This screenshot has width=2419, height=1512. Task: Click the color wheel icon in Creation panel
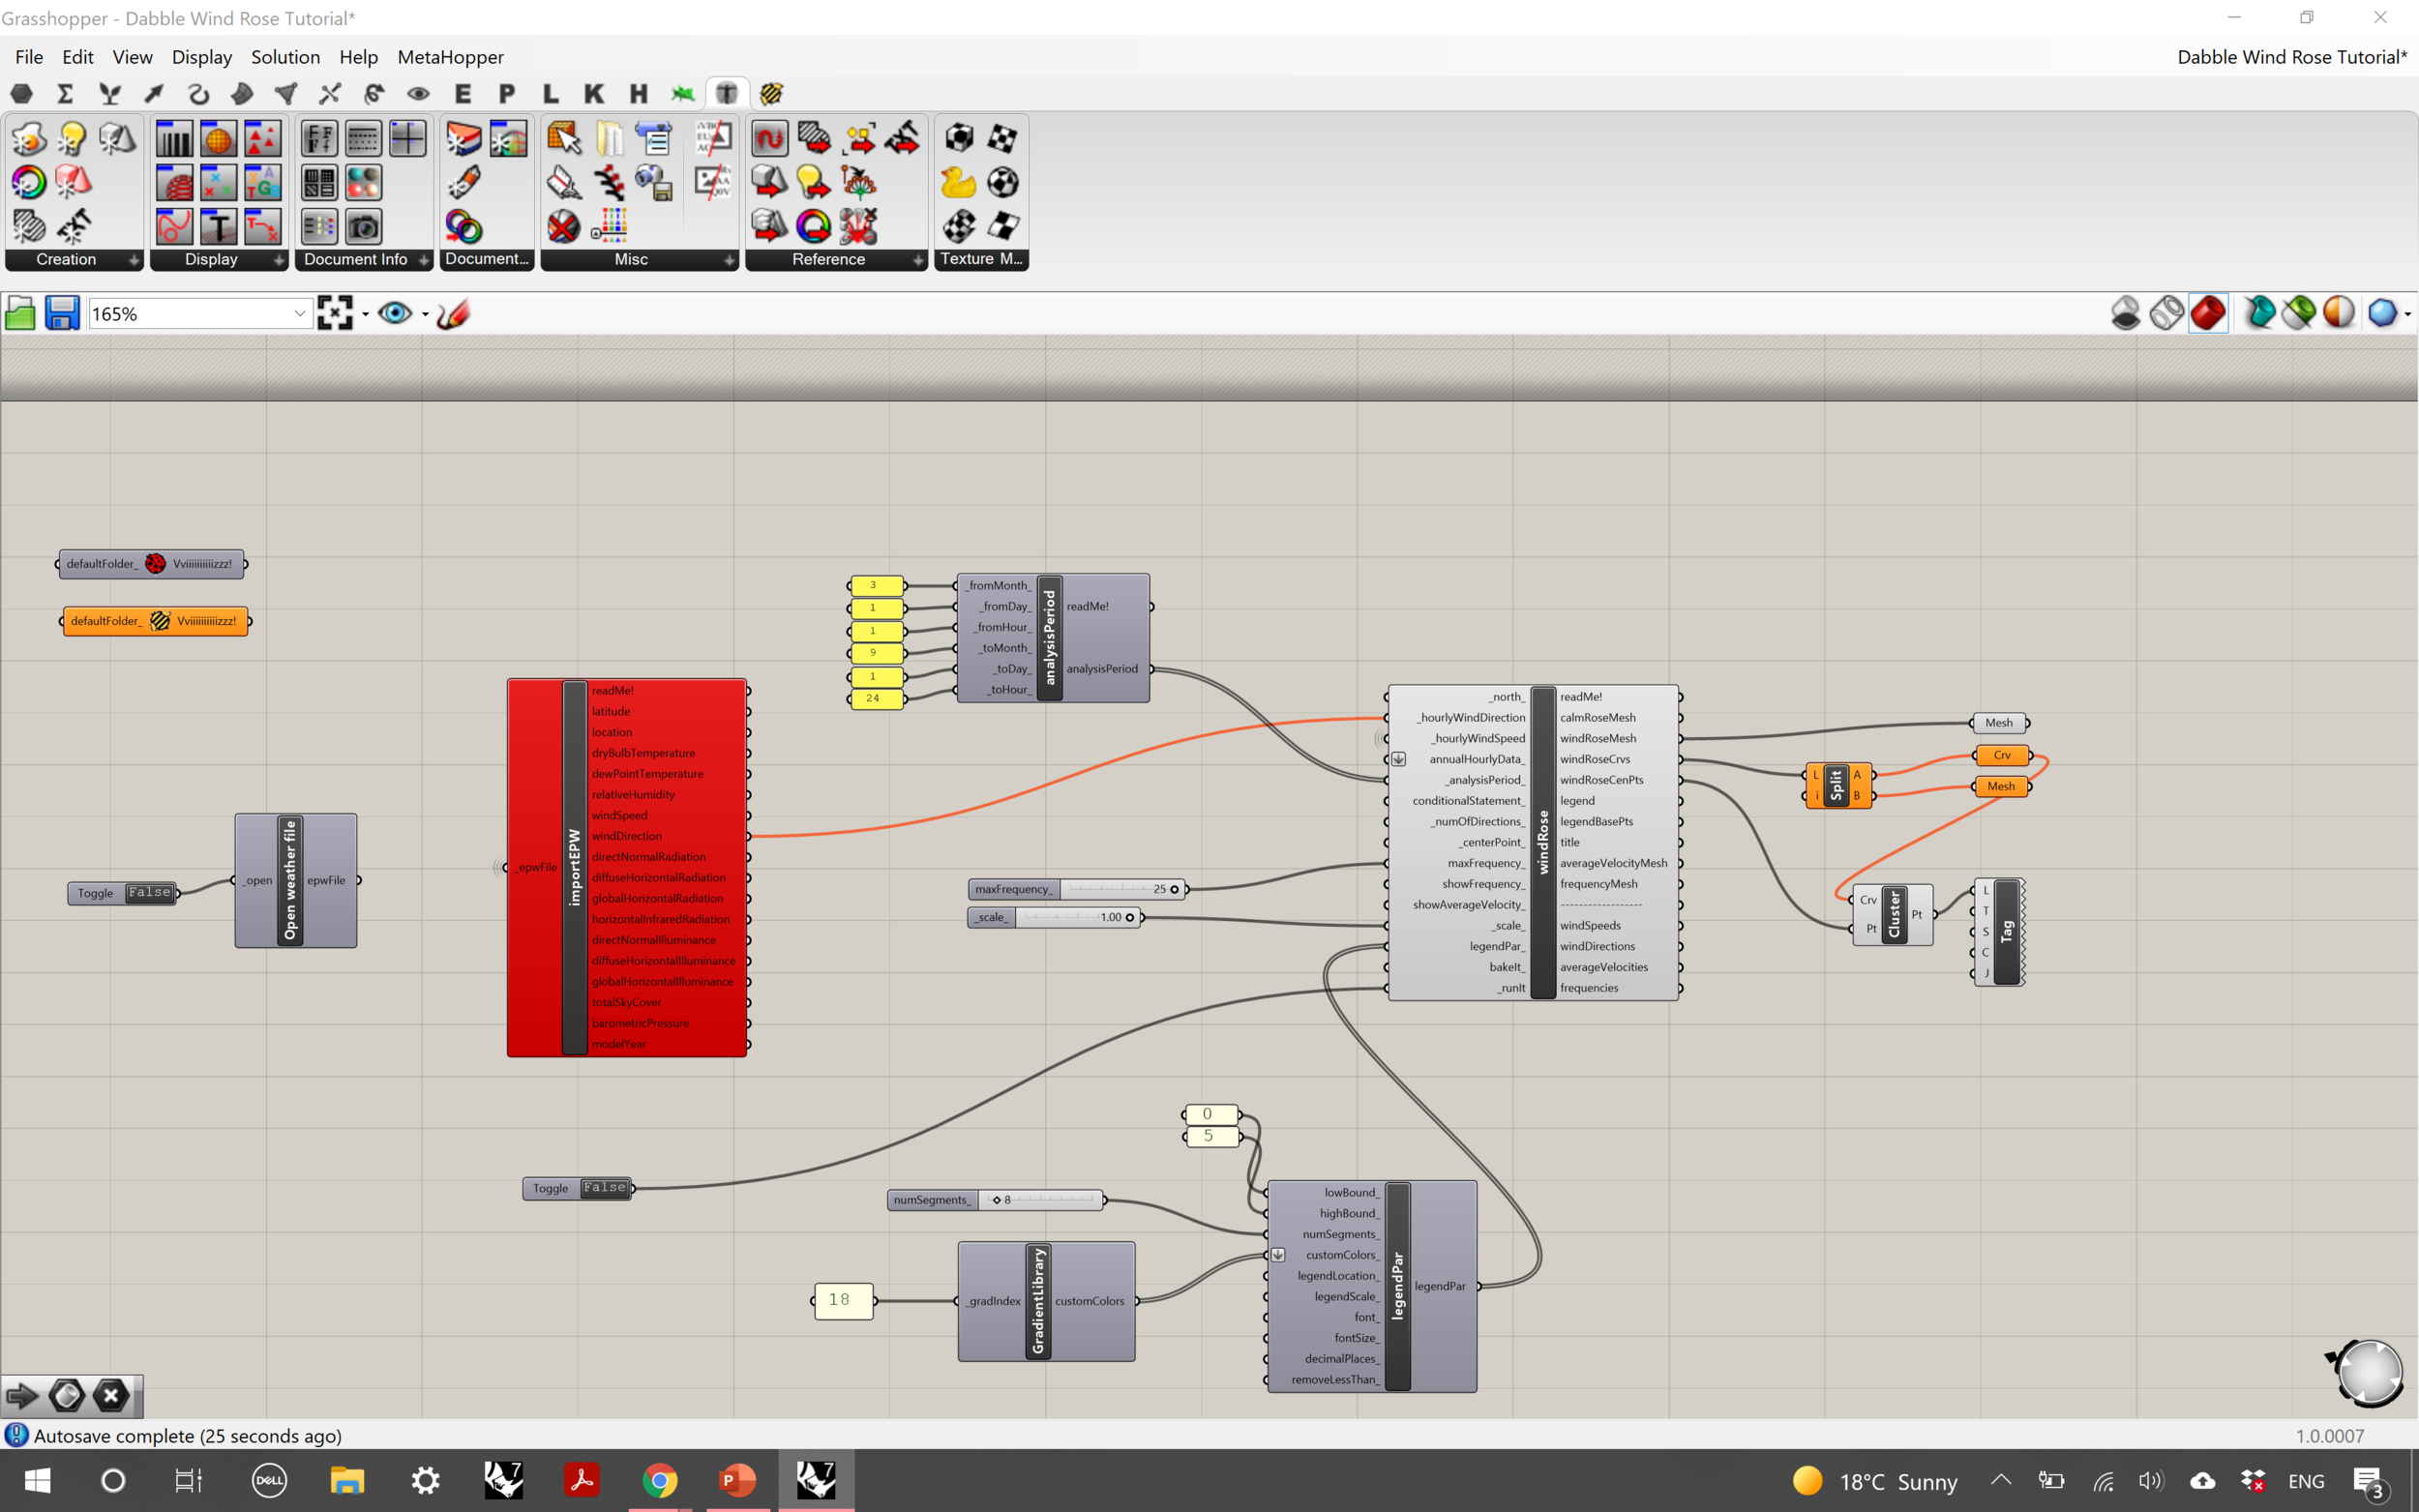coord(28,182)
